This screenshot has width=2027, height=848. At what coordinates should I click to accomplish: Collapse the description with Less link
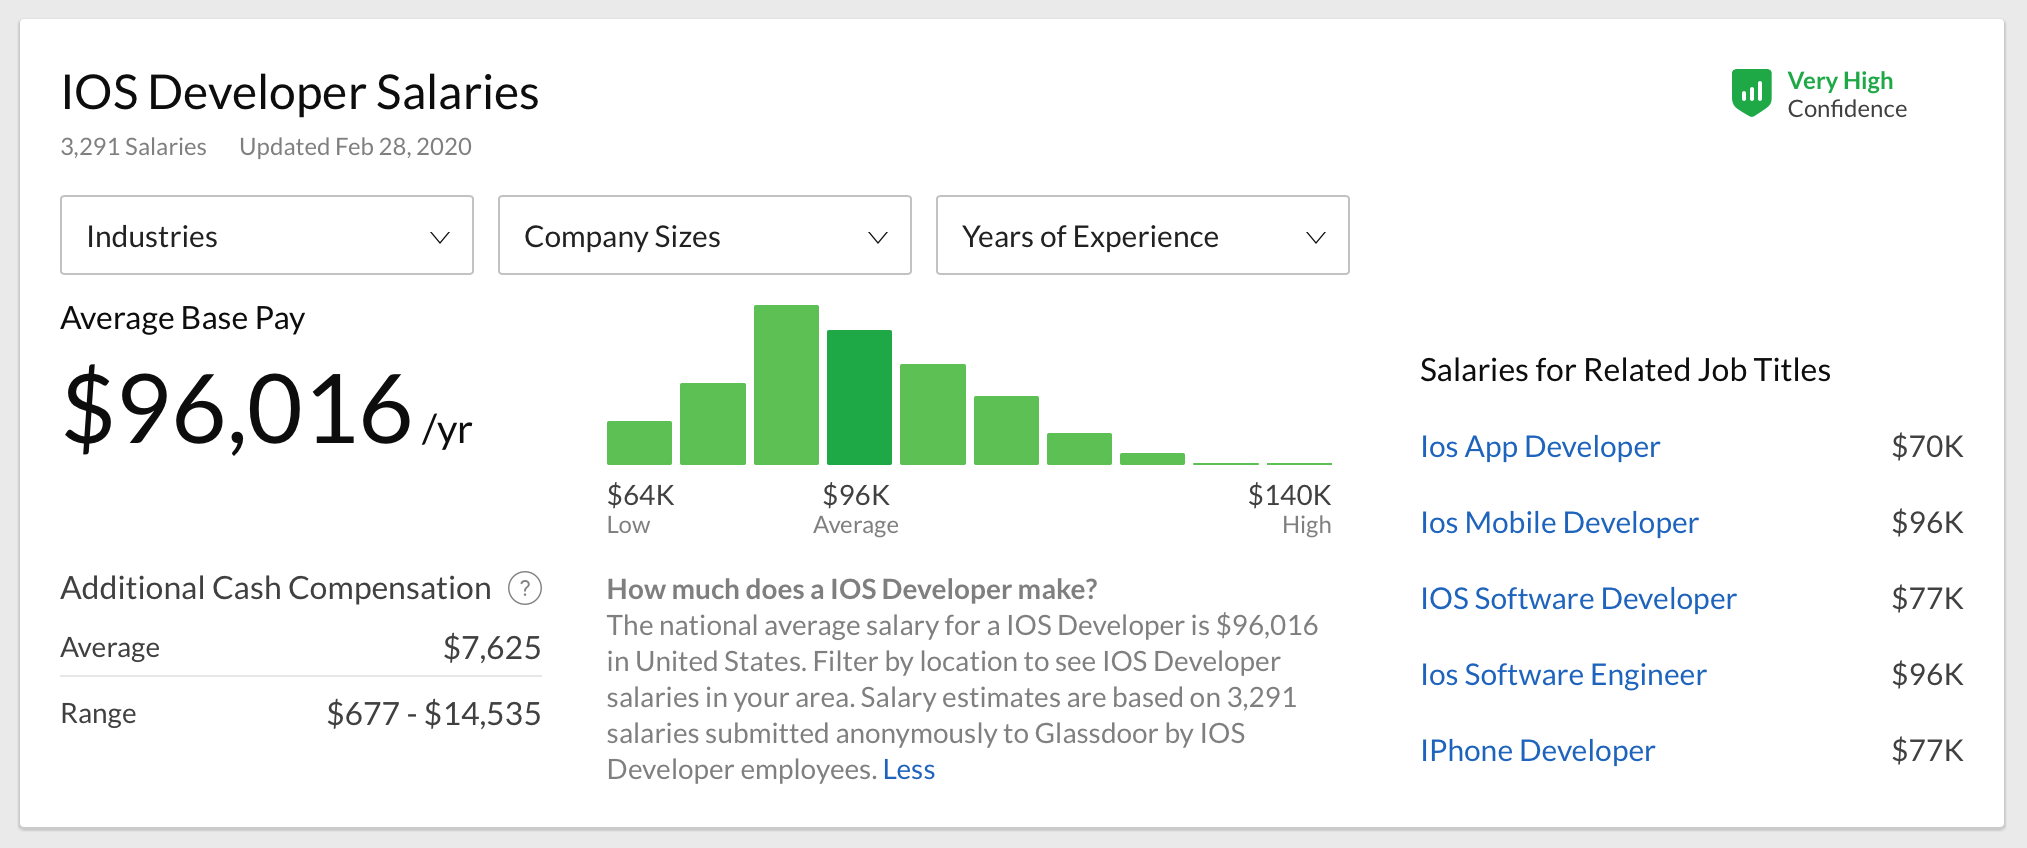tap(908, 769)
